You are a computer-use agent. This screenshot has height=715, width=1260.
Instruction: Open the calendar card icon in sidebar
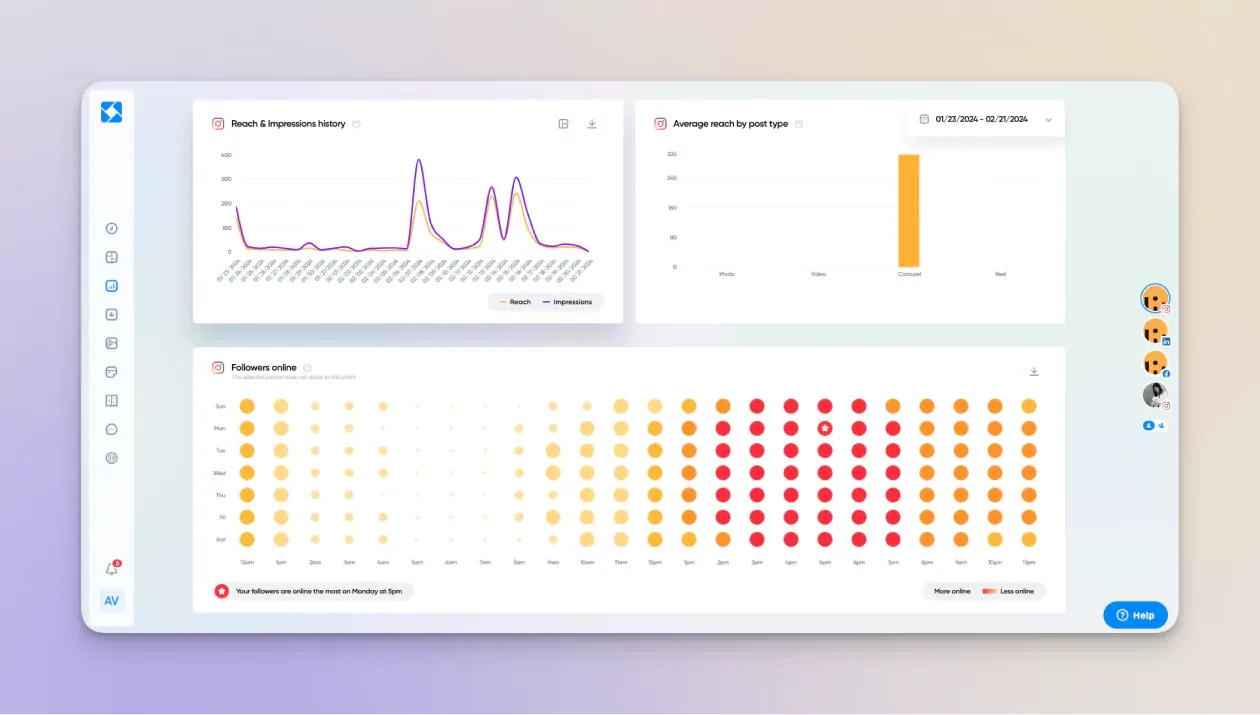click(112, 372)
